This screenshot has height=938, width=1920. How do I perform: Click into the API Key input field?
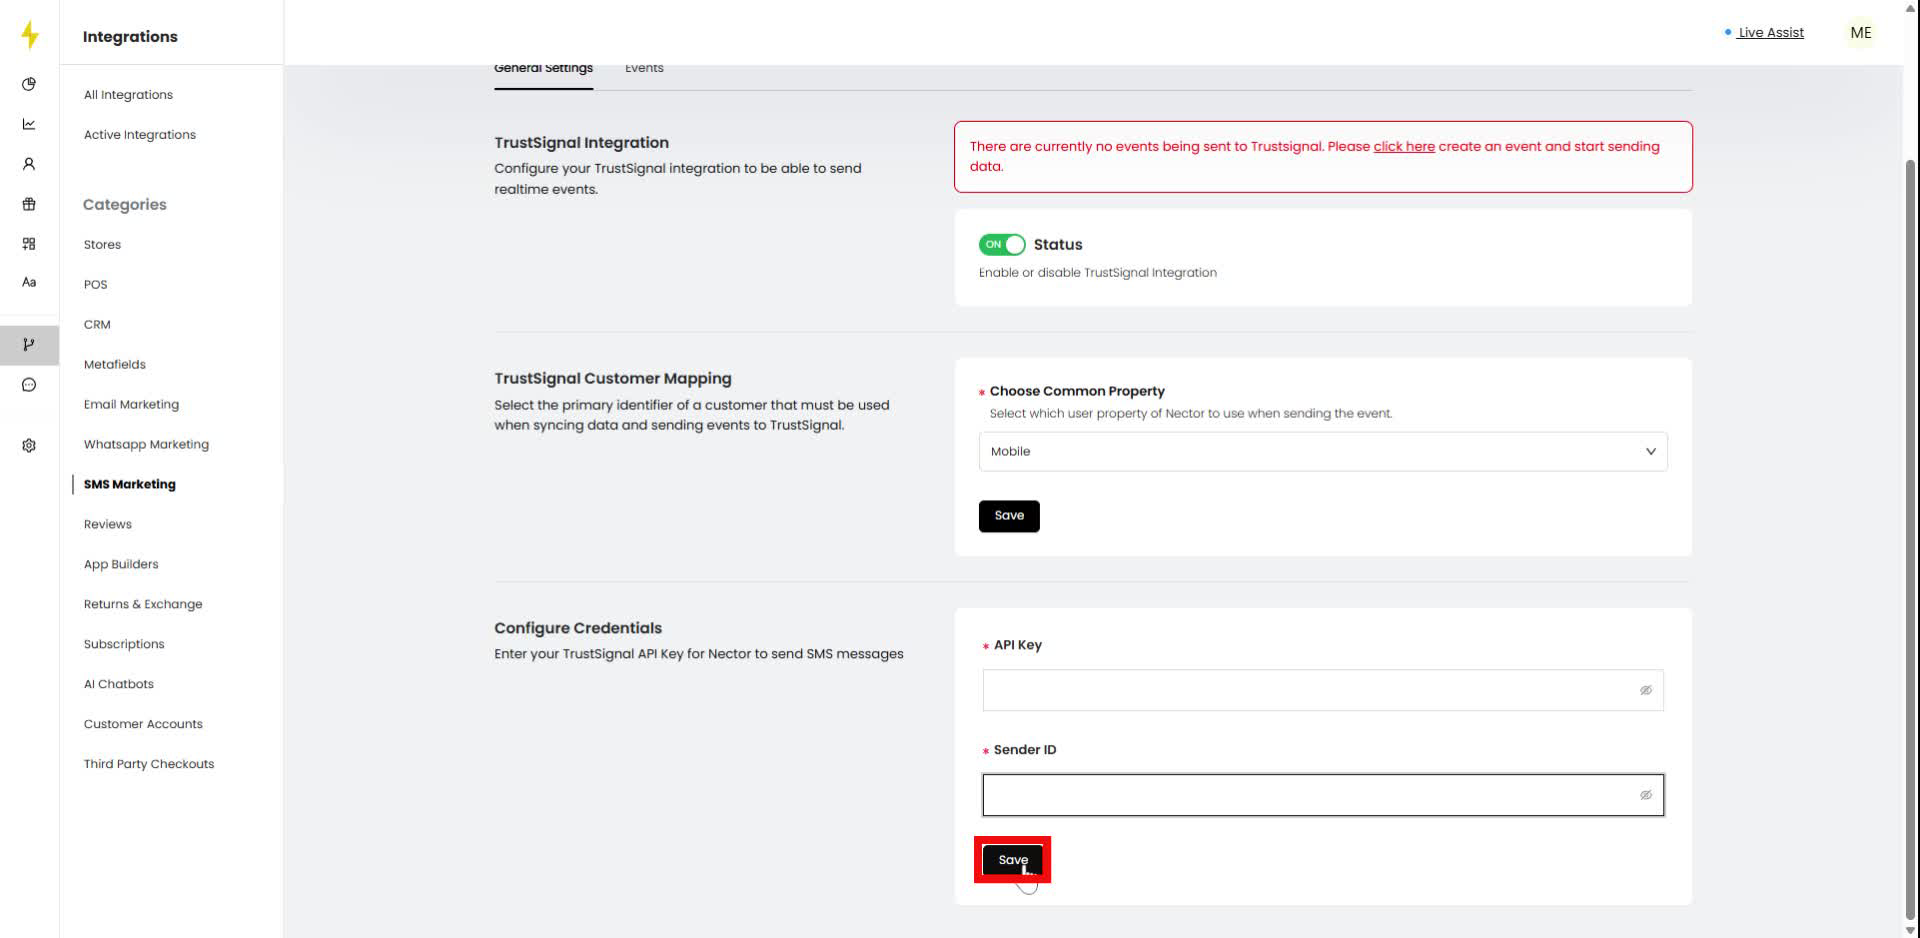click(x=1305, y=691)
